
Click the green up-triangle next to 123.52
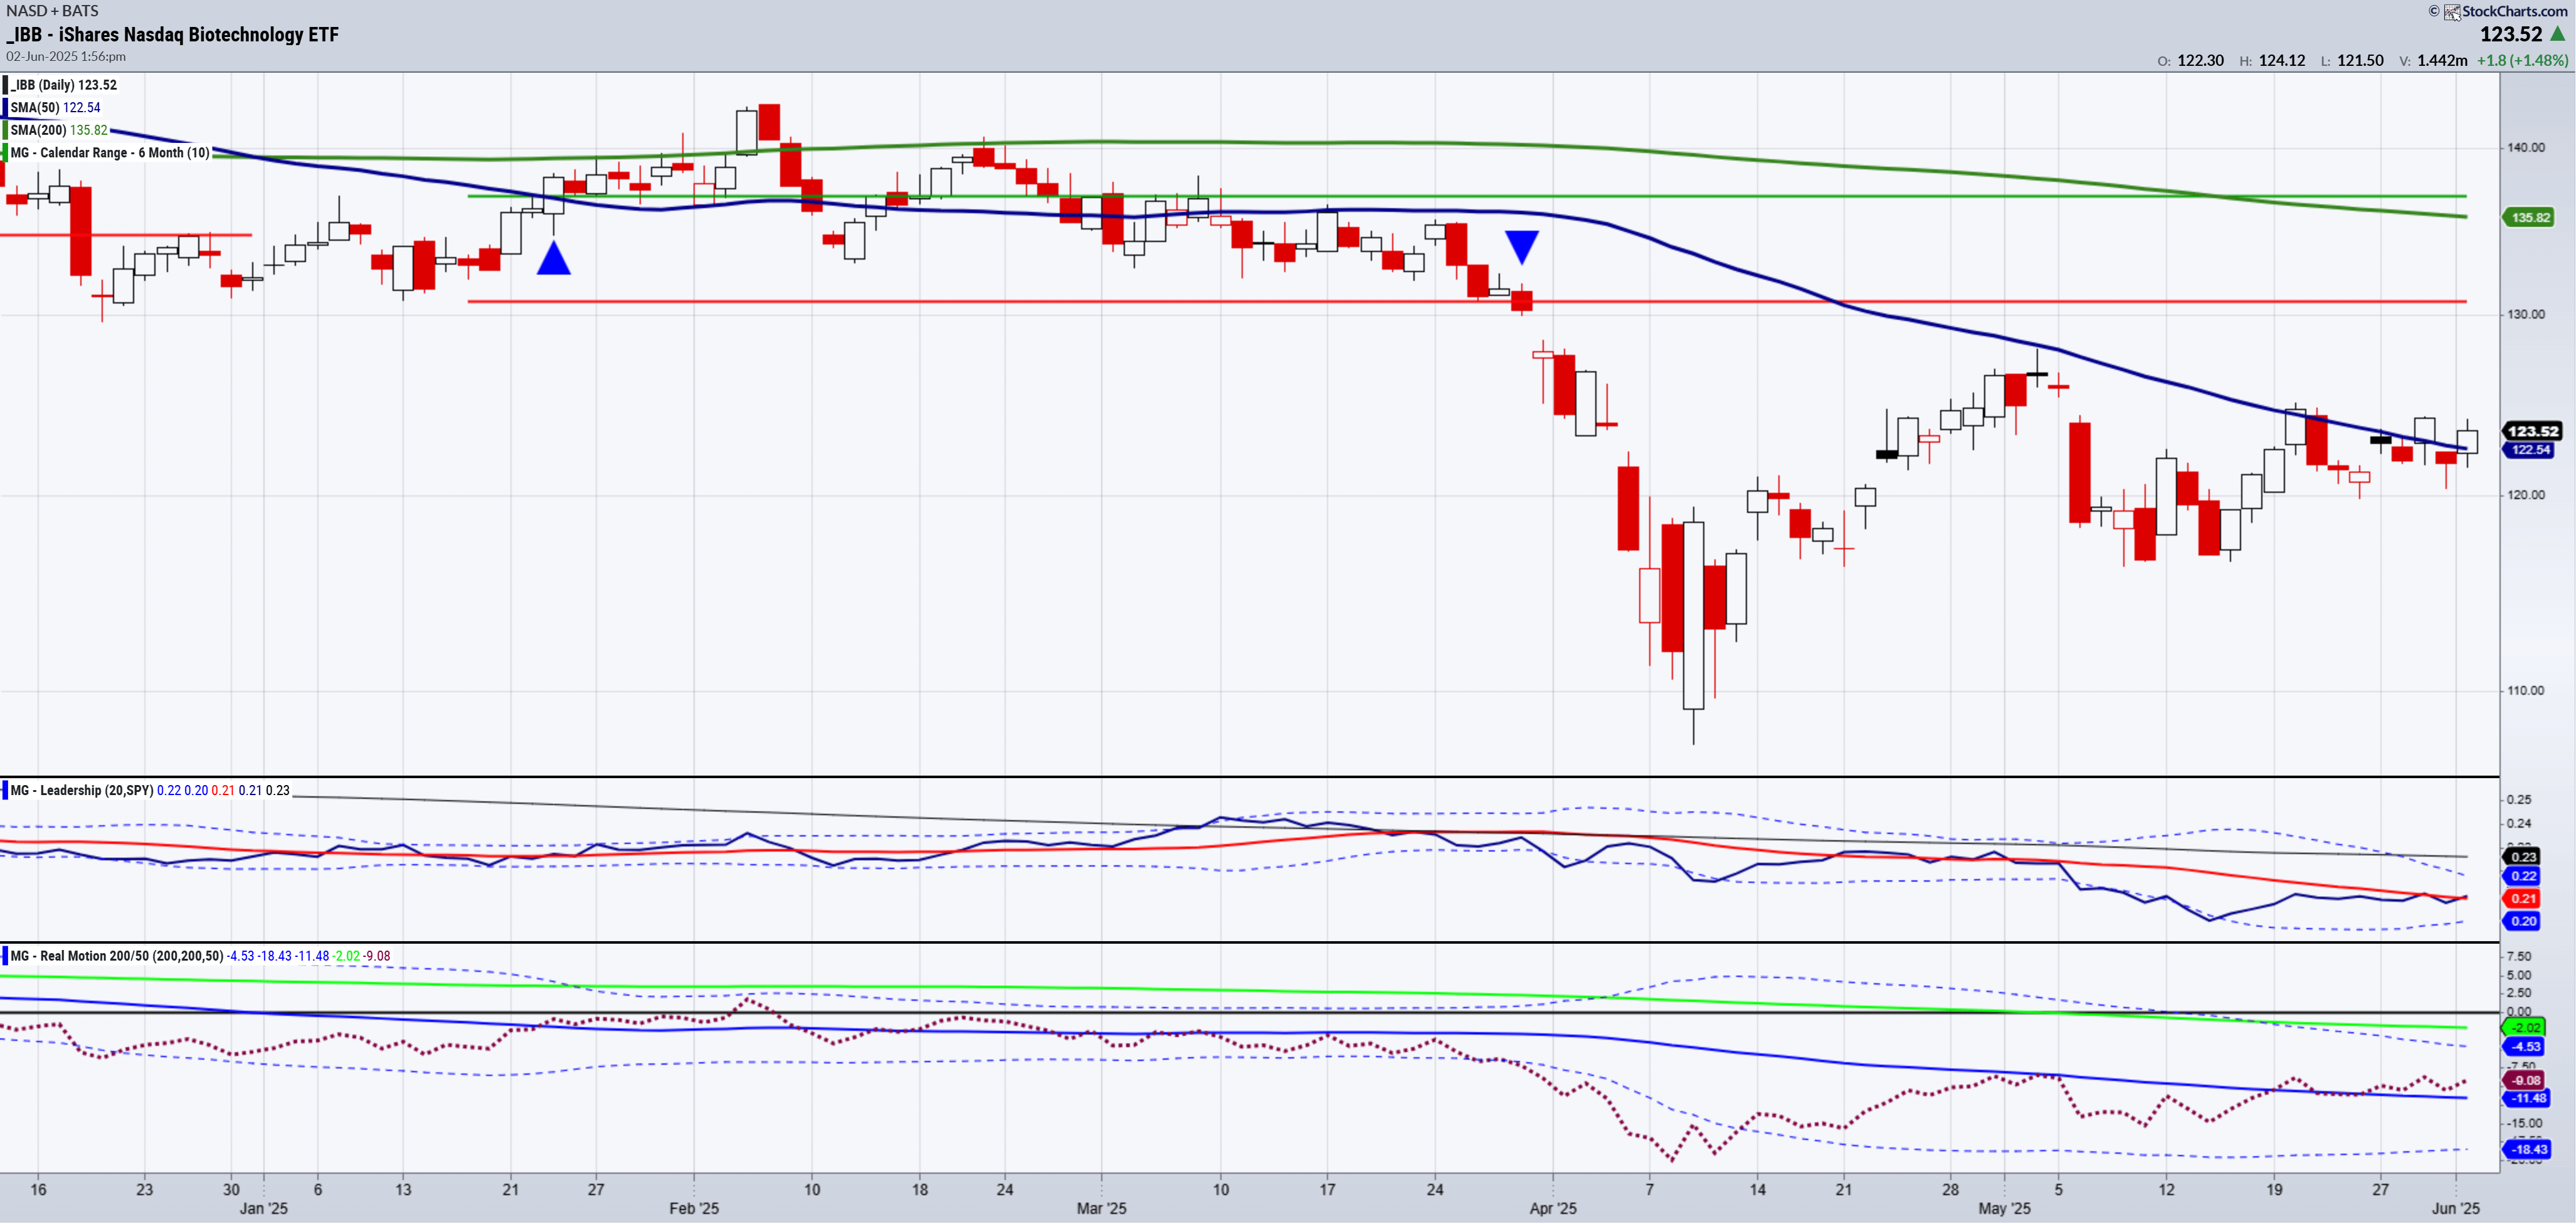(2558, 34)
